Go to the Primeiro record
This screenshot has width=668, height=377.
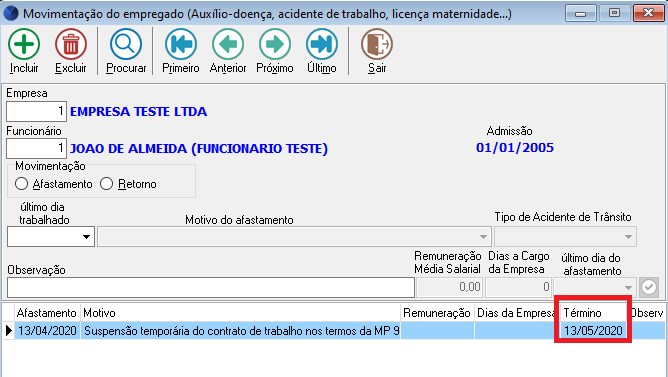(181, 44)
